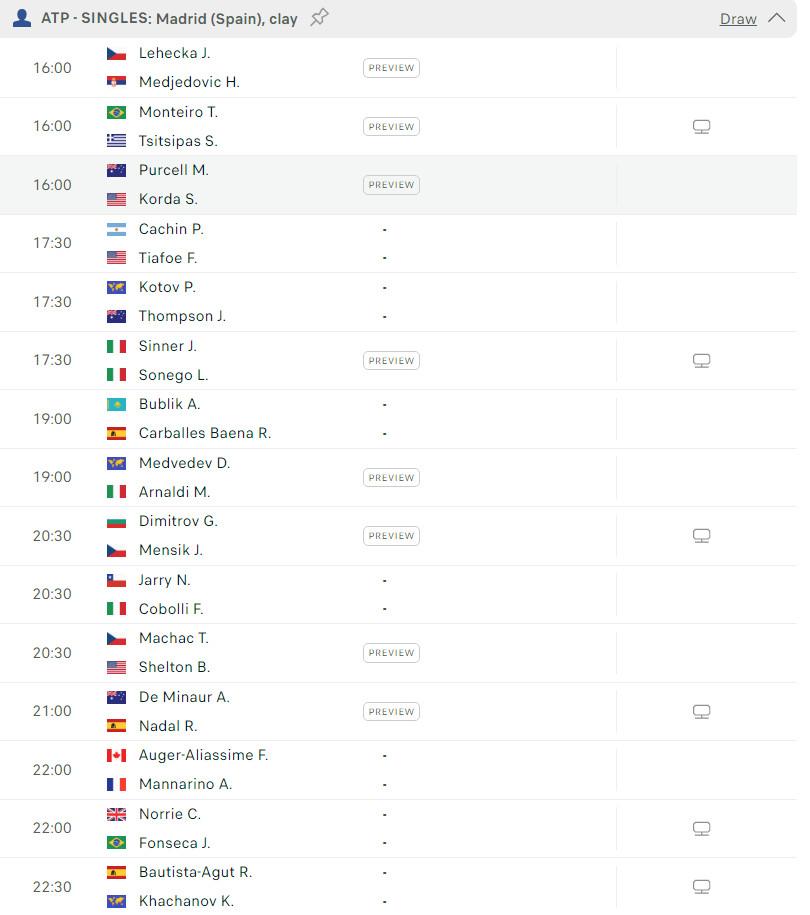
Task: Open the tournament Draw link
Action: click(x=738, y=19)
